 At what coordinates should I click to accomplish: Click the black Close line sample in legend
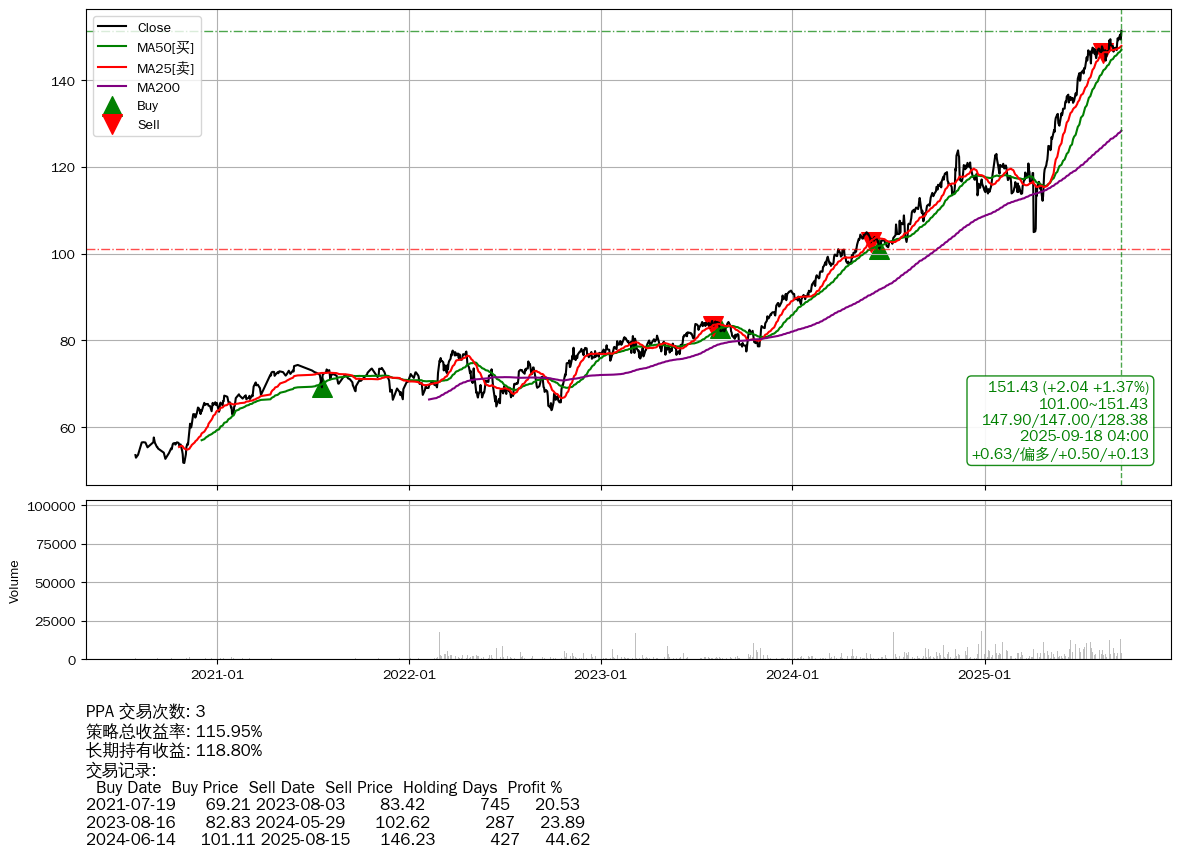click(x=113, y=28)
